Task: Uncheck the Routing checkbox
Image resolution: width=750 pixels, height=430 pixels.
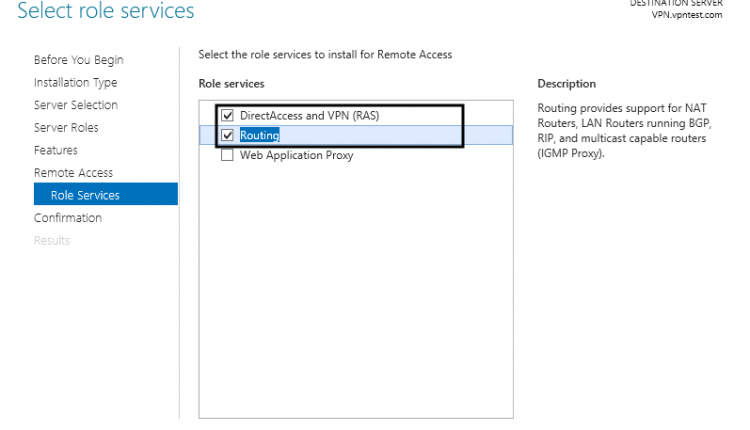Action: point(227,135)
